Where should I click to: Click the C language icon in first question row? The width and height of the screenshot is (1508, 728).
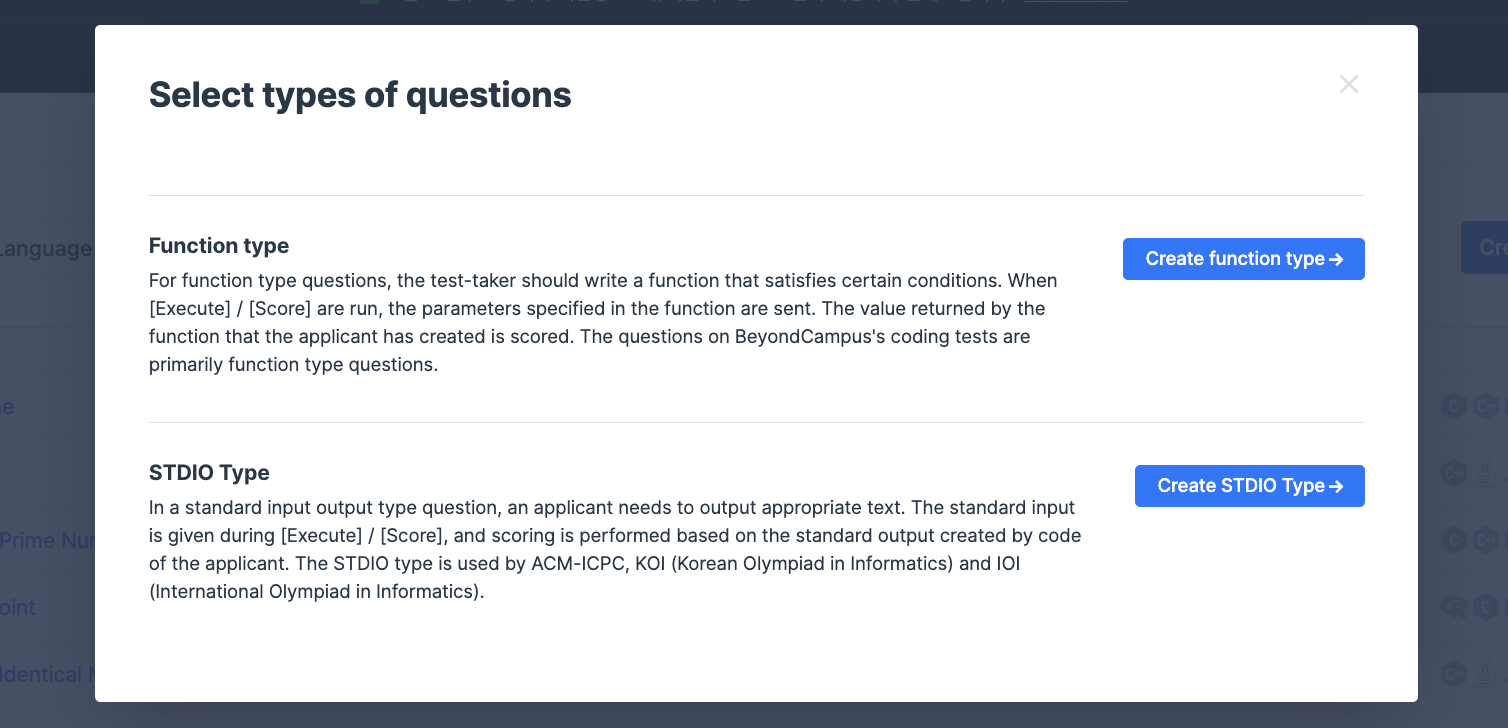coord(1453,406)
